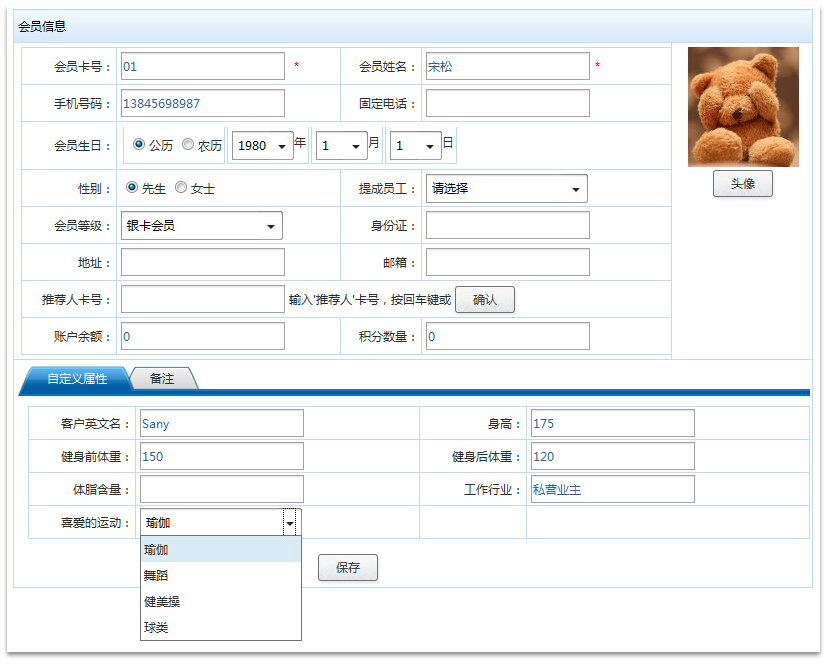Click the 头像 button
This screenshot has height=665, width=829.
click(x=743, y=183)
